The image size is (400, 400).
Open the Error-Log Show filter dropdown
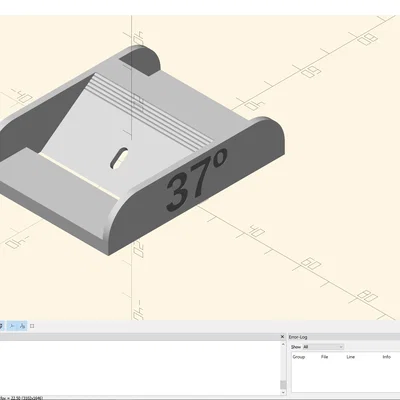(323, 347)
